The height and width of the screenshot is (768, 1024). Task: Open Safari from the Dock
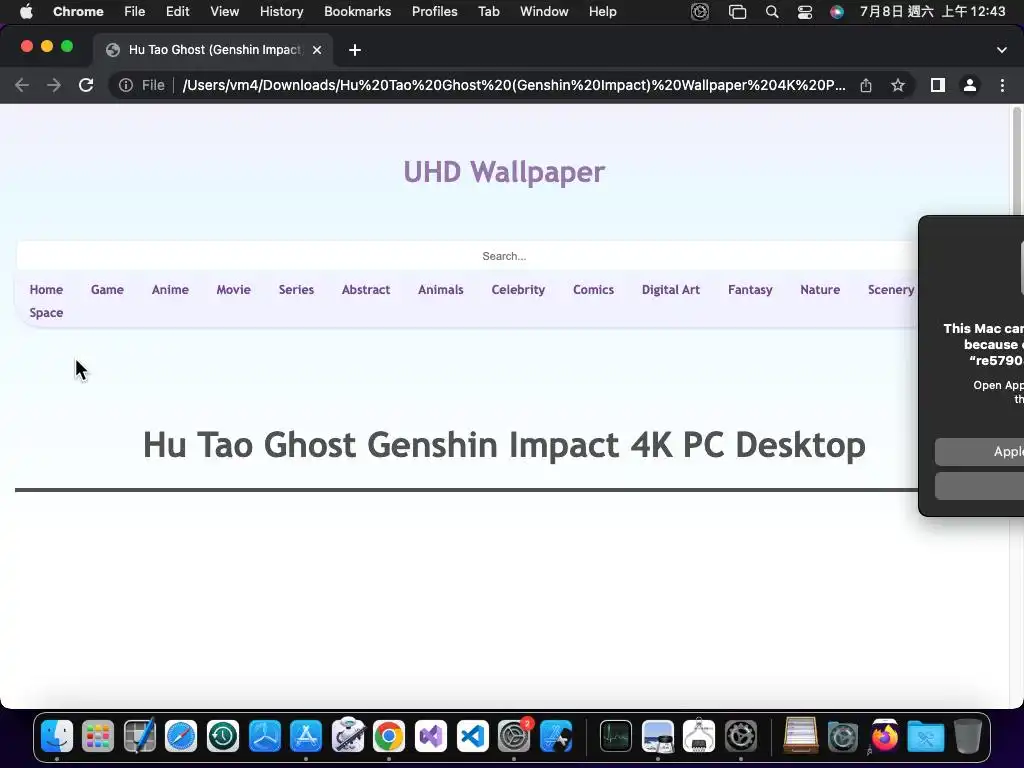(x=181, y=736)
